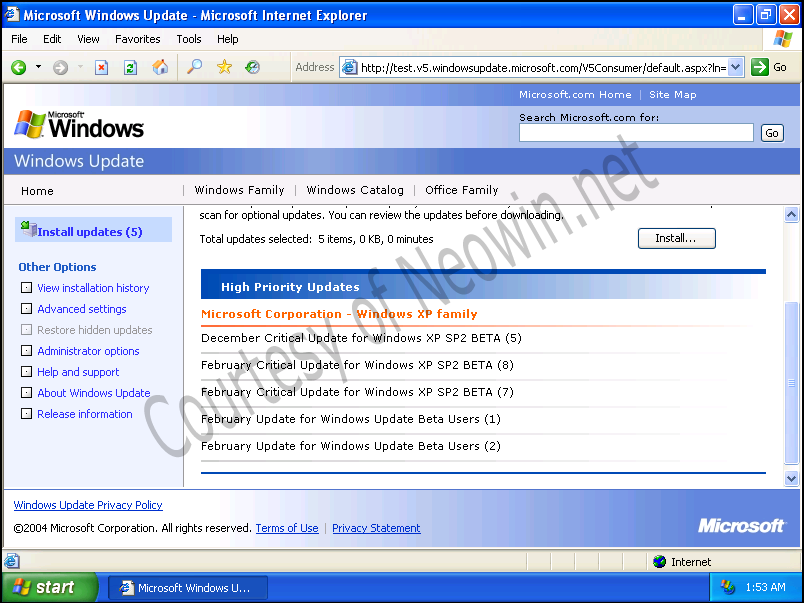
Task: Click the Install updates computer icon
Action: coord(29,229)
